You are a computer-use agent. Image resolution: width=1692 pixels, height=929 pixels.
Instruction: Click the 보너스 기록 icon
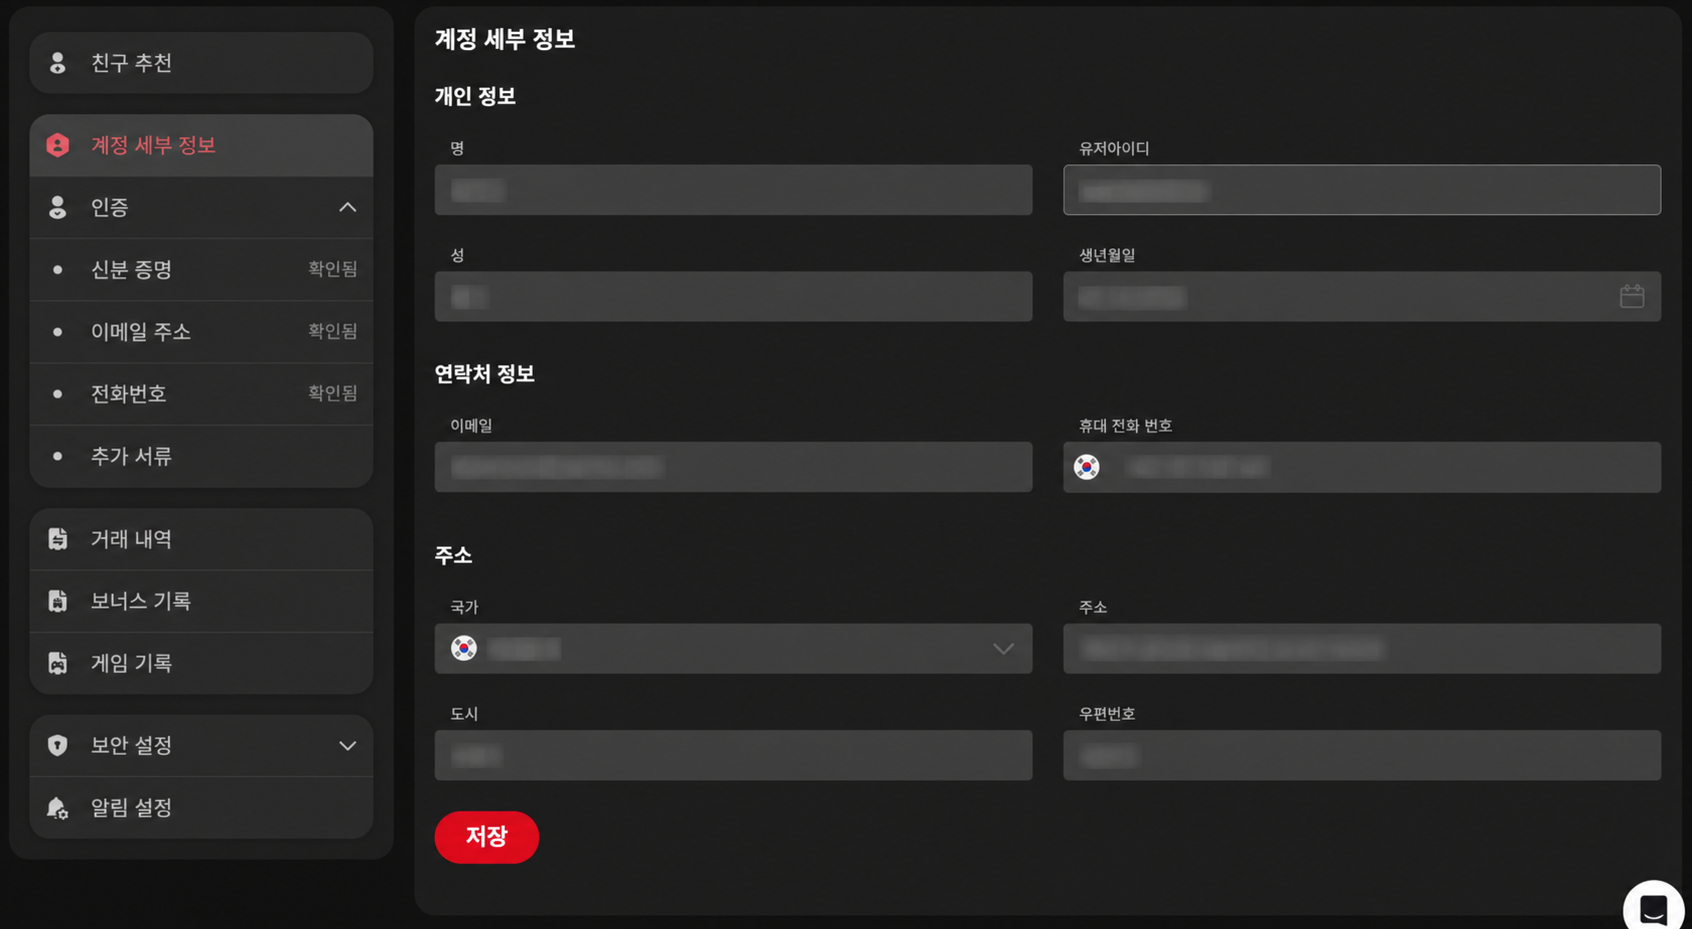coord(58,601)
